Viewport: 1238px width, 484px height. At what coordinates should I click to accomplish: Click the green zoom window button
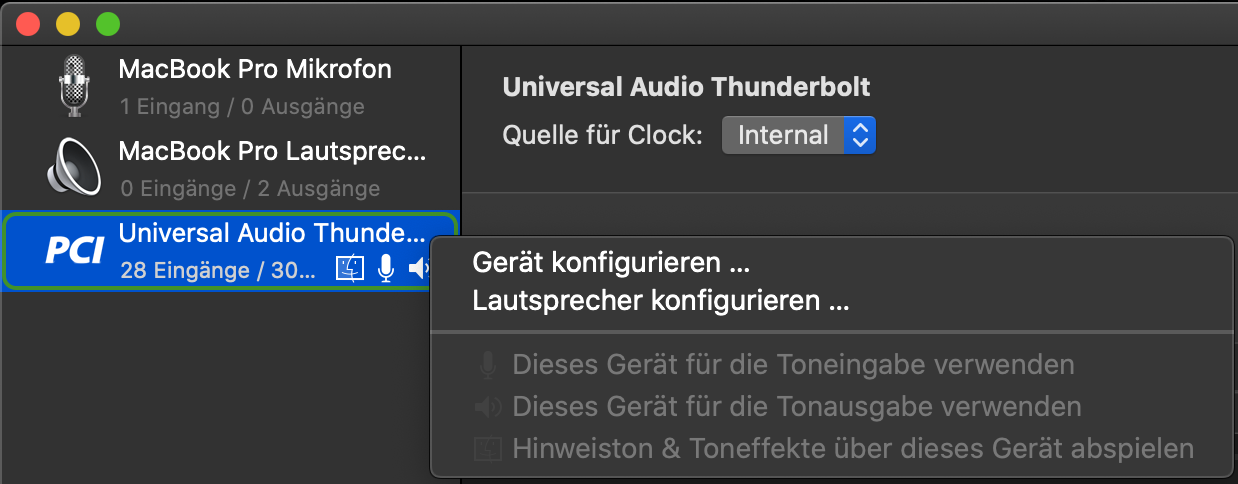tap(106, 22)
